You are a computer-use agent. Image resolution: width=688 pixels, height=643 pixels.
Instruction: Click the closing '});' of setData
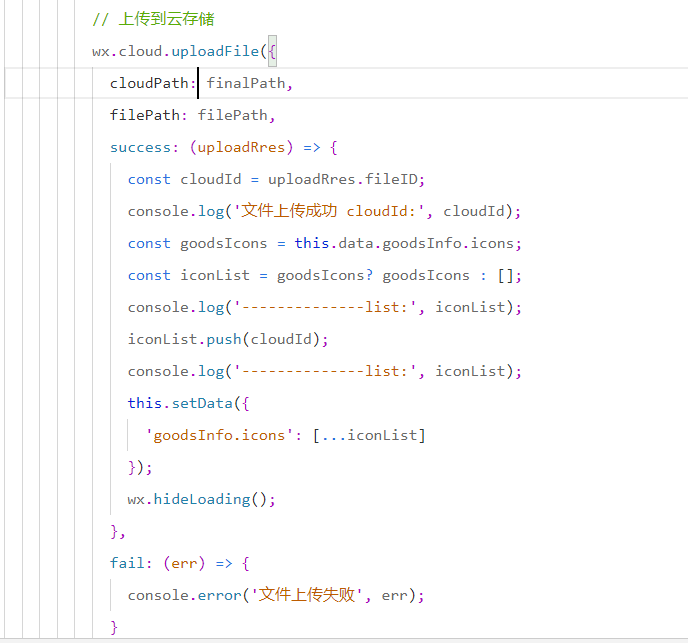coord(140,467)
